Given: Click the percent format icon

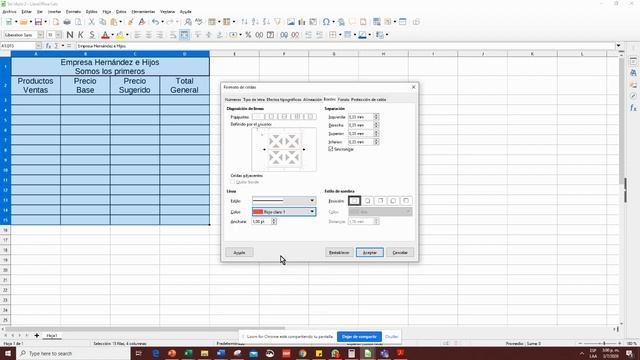Looking at the screenshot, I should 248,35.
